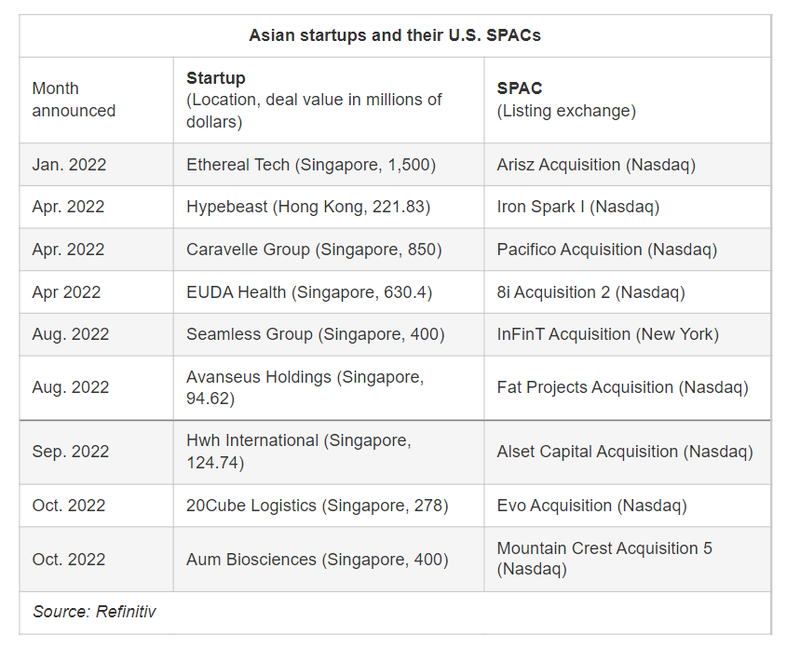Click the 'Month announced' column header

74,99
